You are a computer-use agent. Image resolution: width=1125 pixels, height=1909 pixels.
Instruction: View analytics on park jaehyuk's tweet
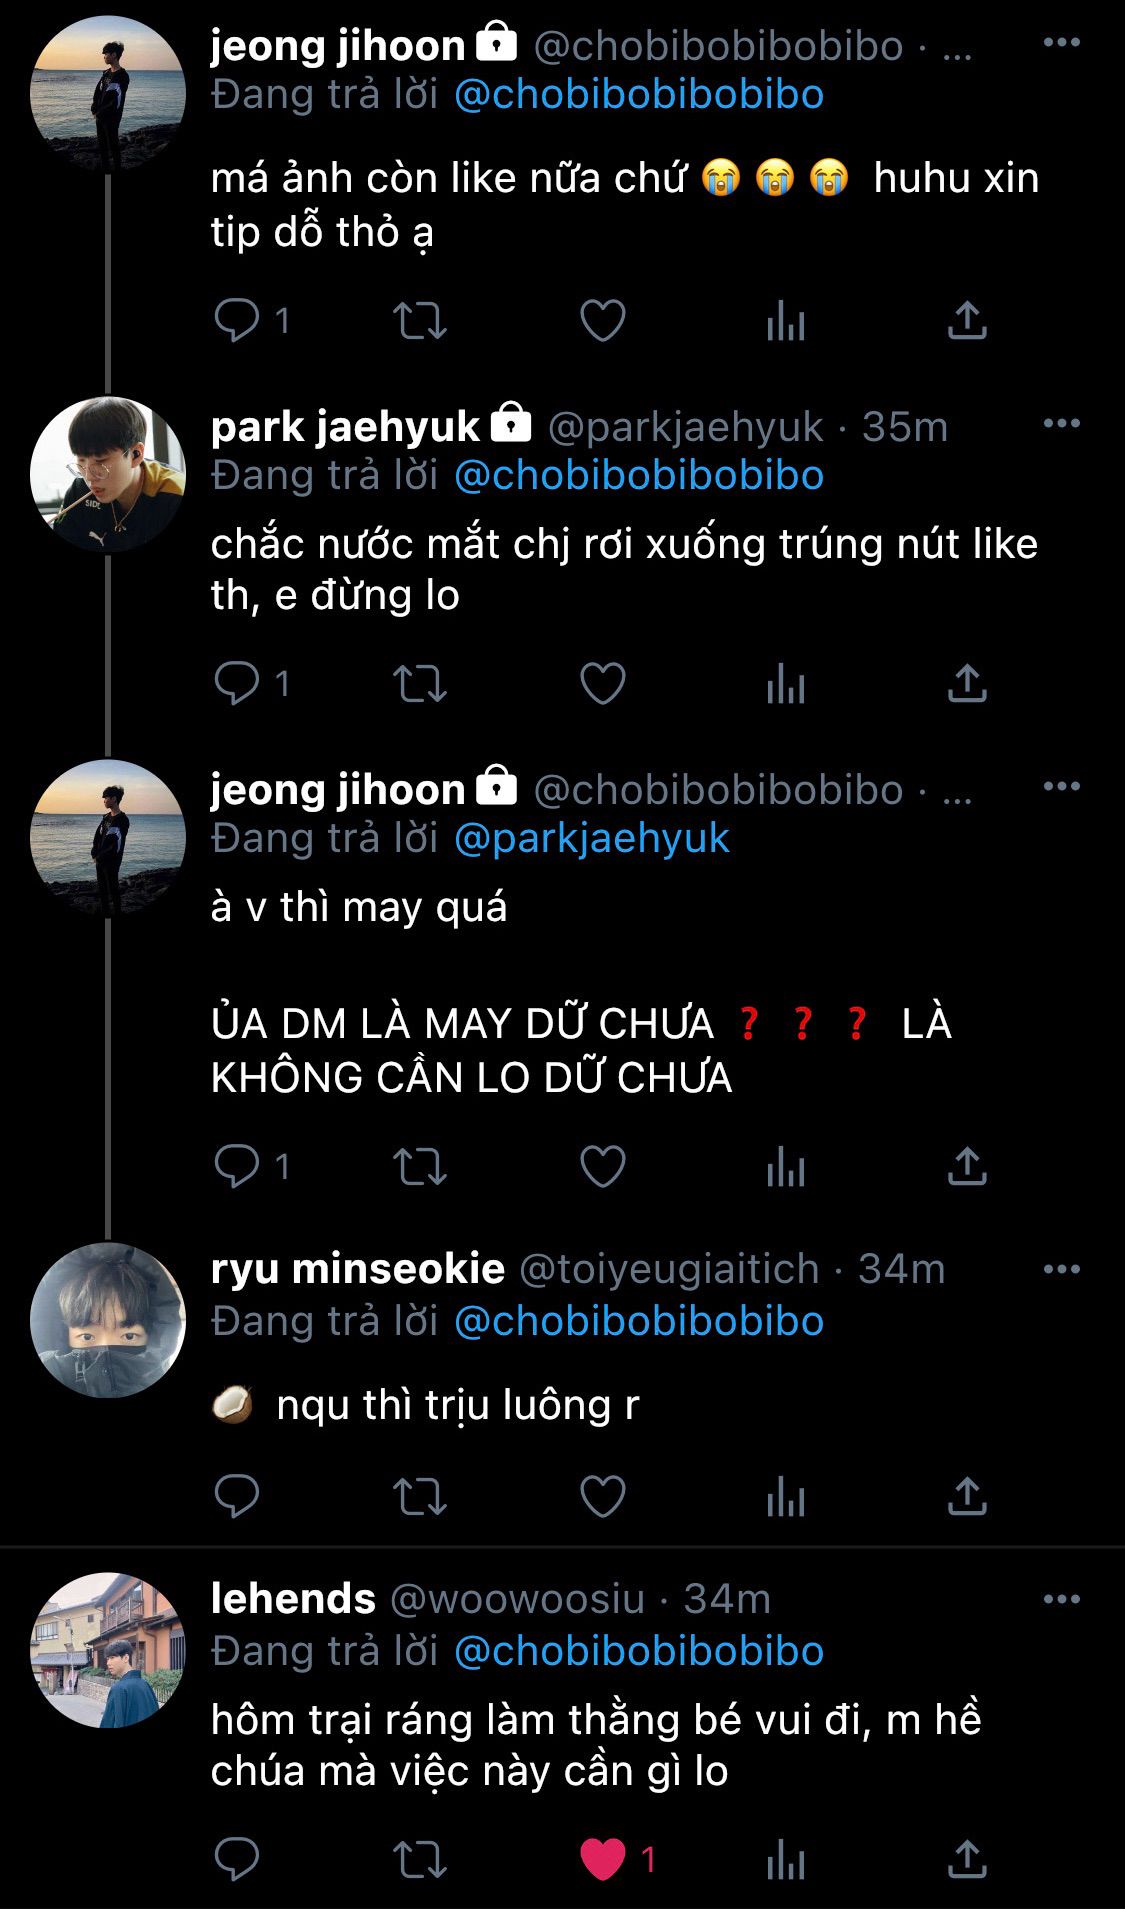pos(785,684)
